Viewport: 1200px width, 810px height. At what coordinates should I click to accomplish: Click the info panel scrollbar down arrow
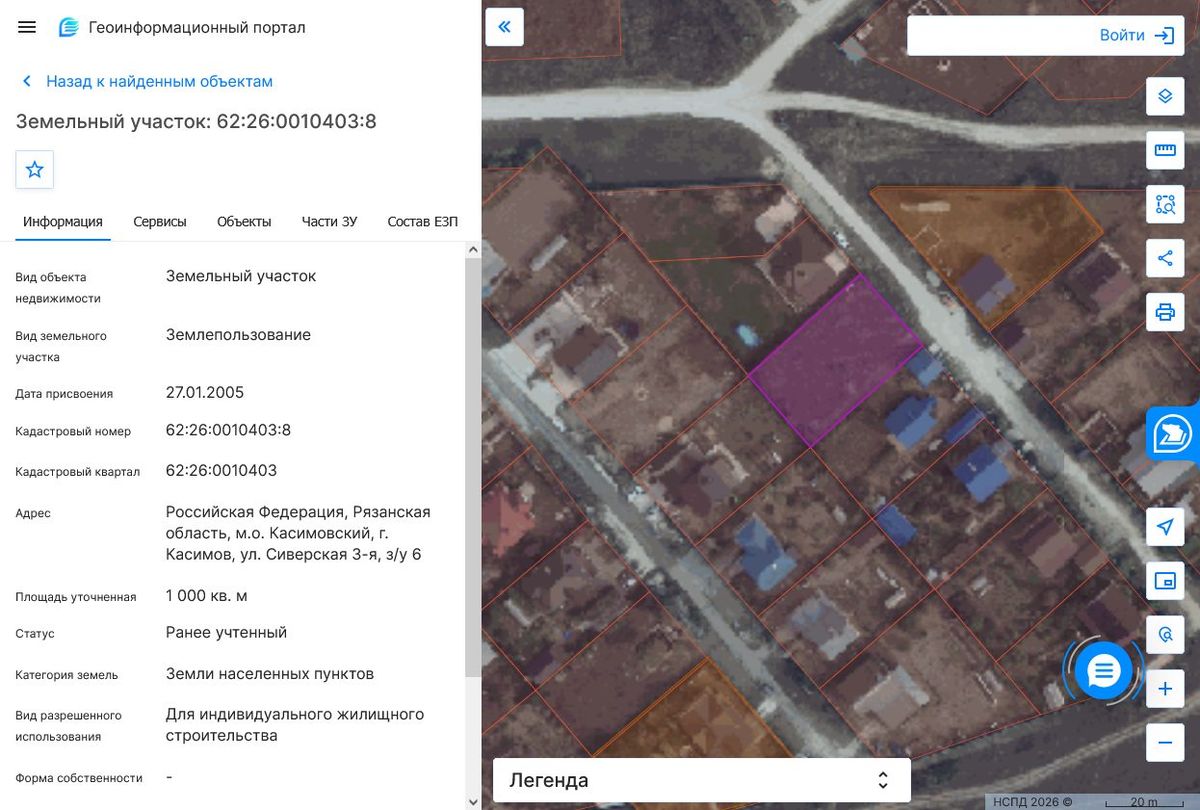pyautogui.click(x=473, y=801)
